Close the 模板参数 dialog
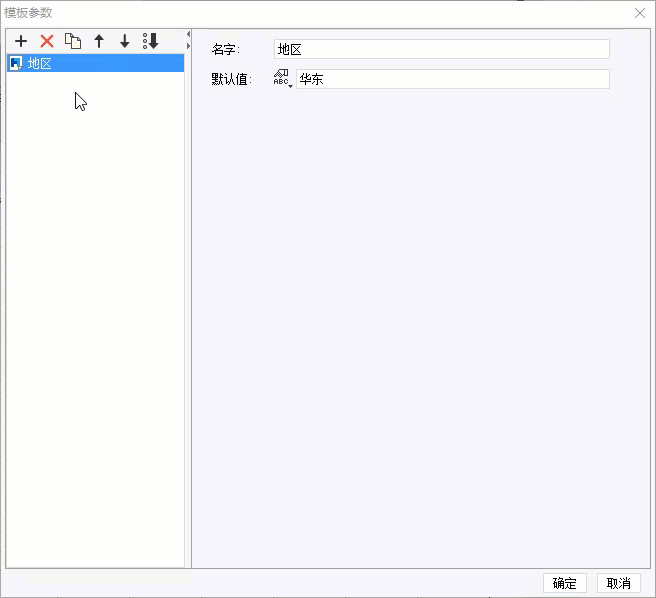 (x=640, y=13)
